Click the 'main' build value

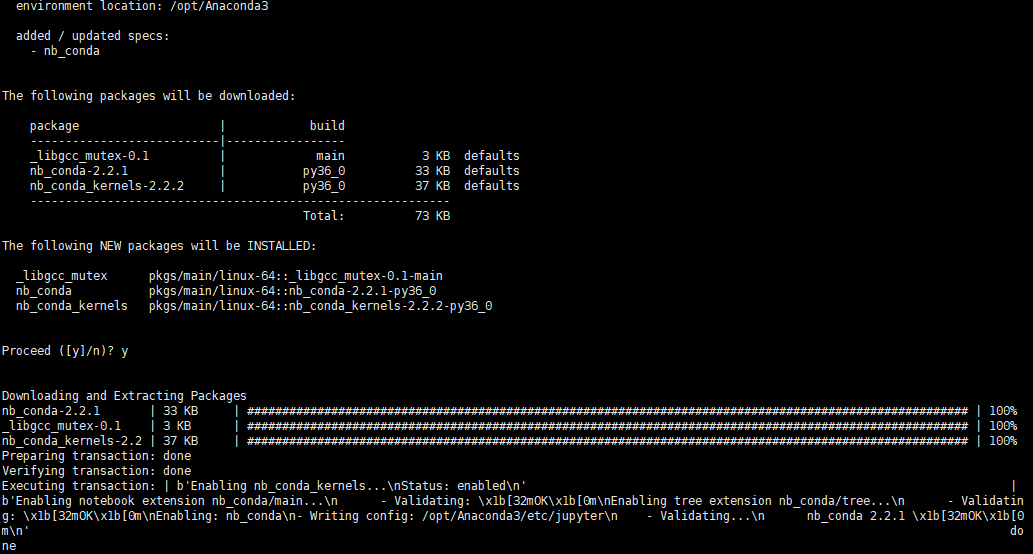pos(330,156)
